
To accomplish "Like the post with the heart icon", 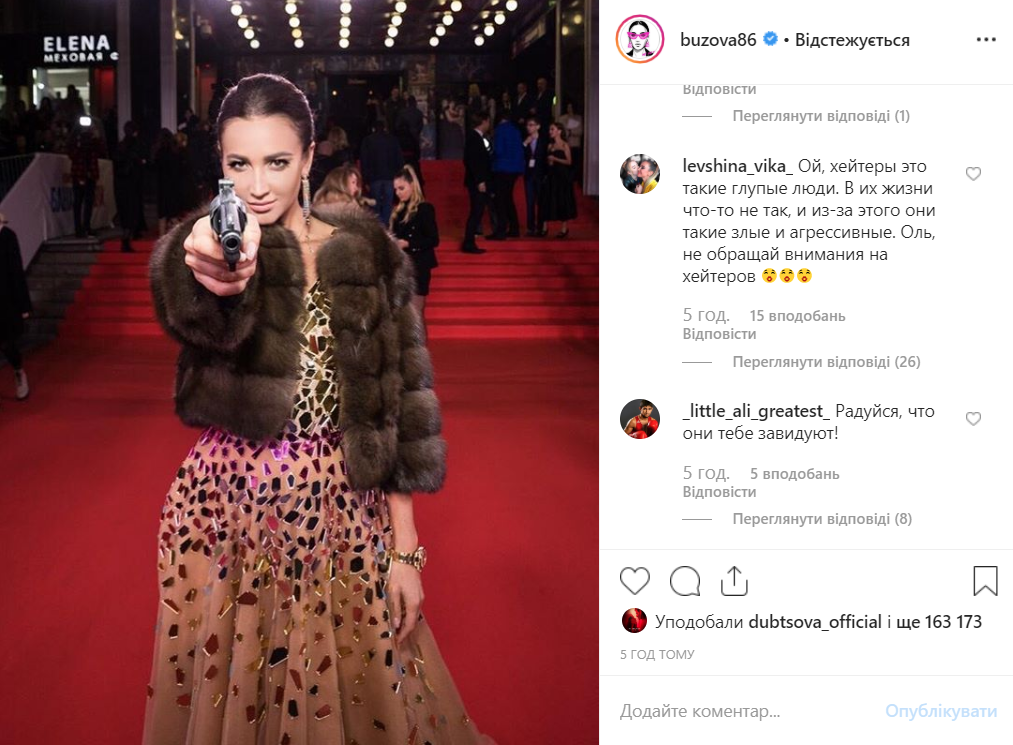I will pos(634,580).
